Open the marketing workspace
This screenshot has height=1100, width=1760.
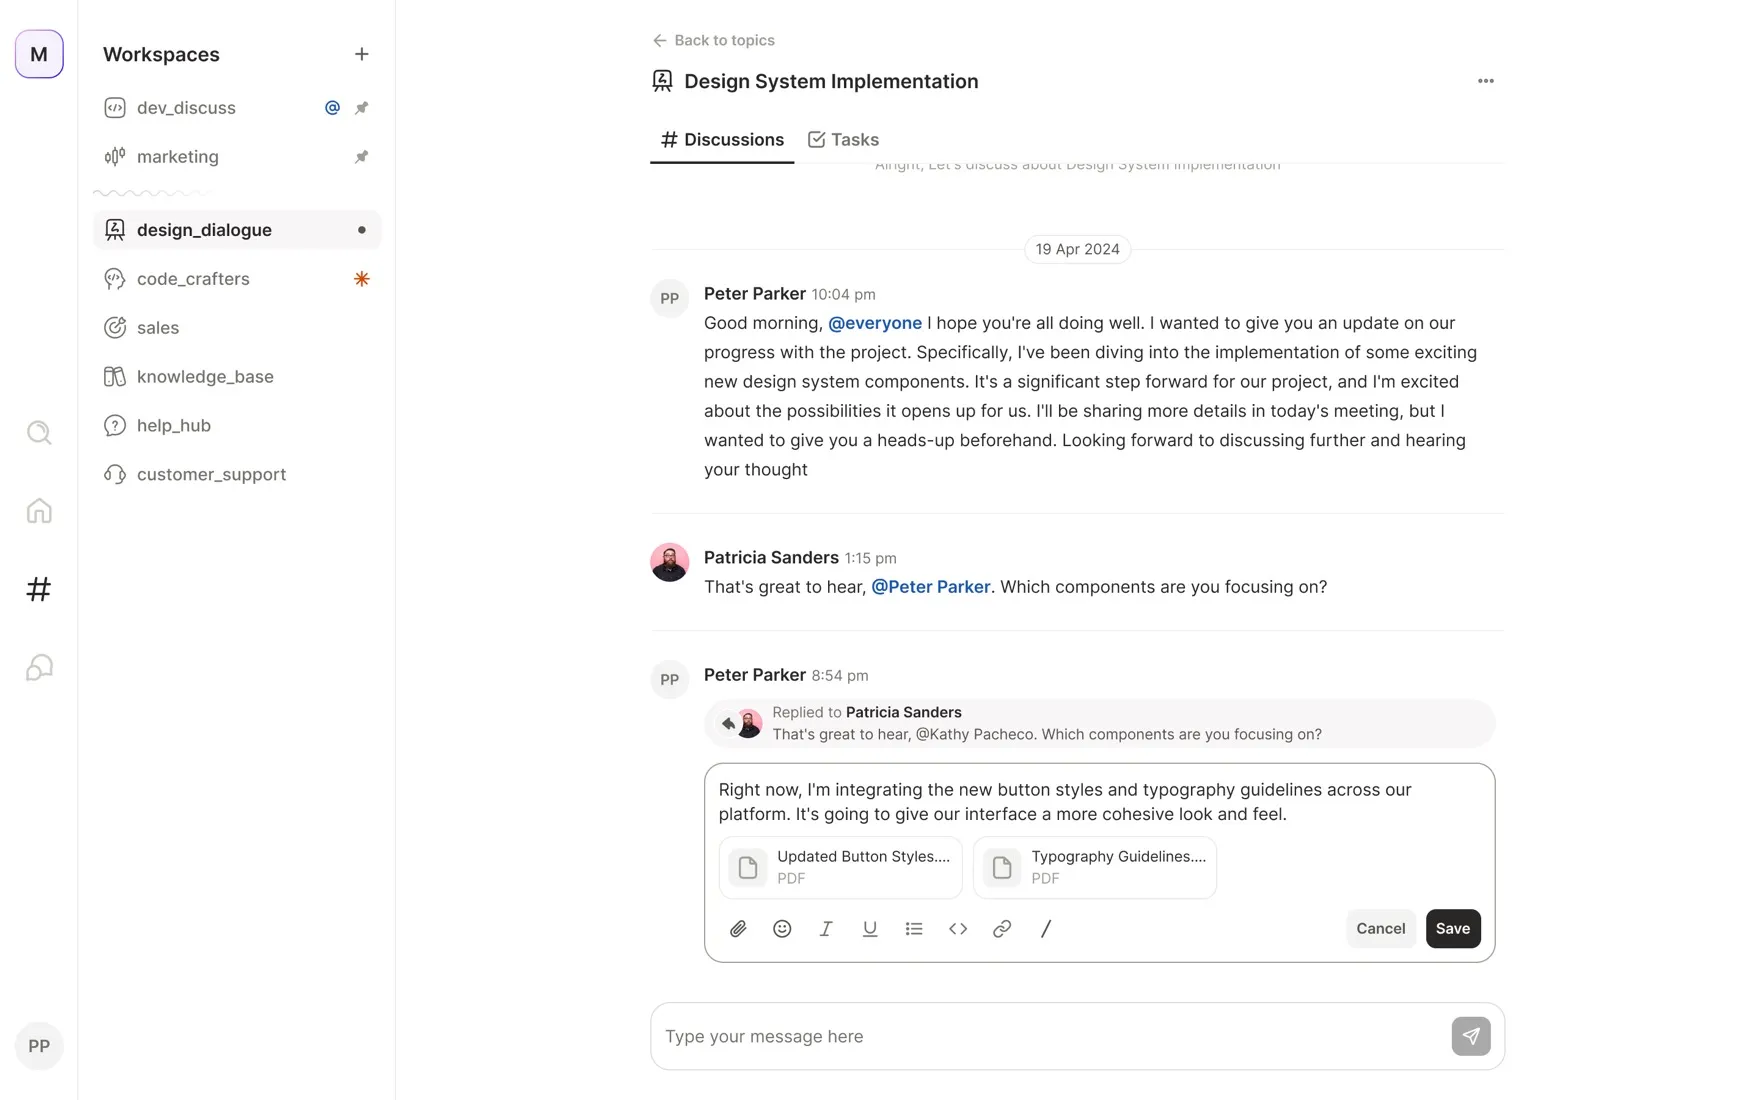point(237,157)
